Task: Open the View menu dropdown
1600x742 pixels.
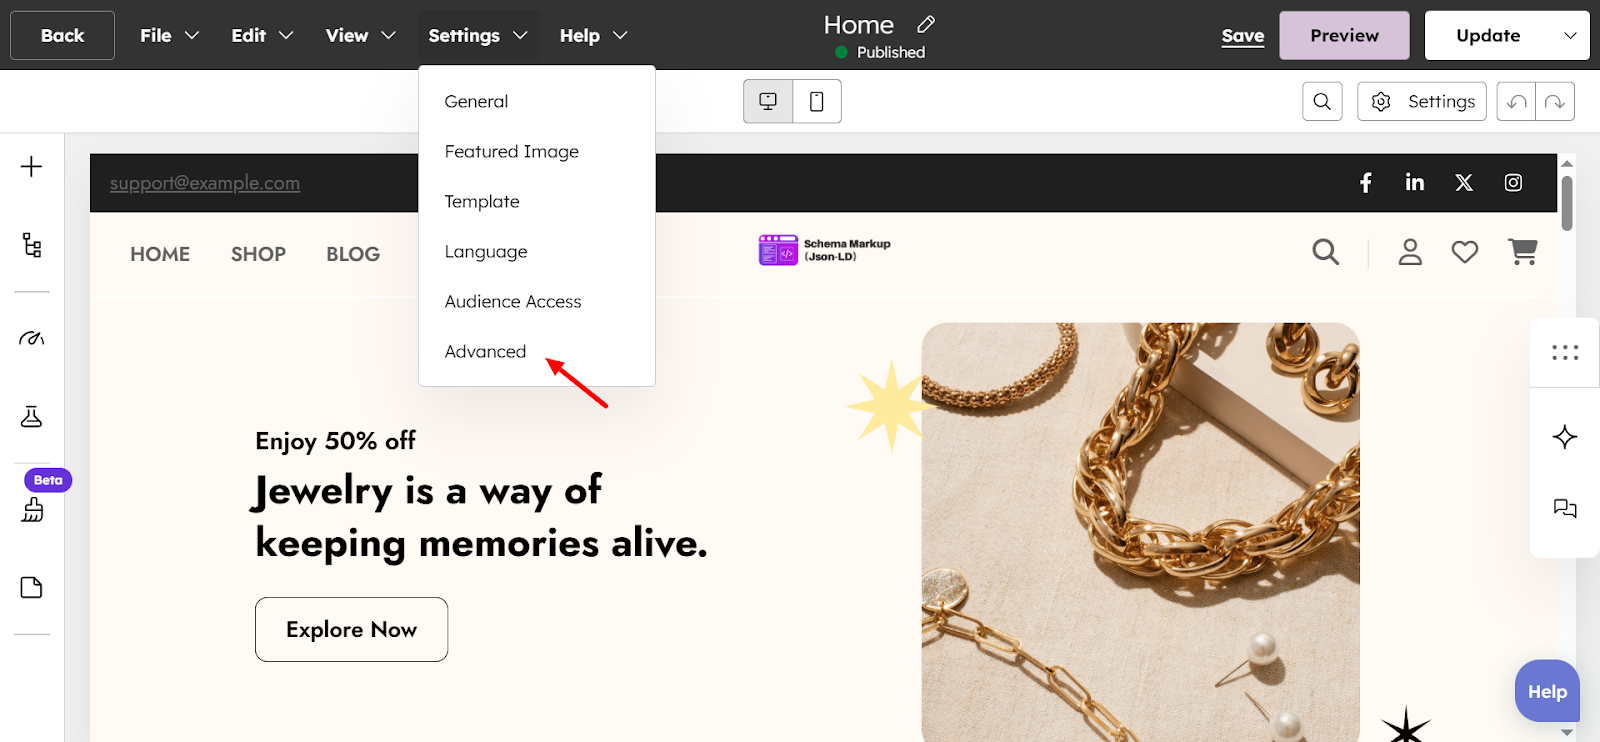Action: tap(360, 36)
